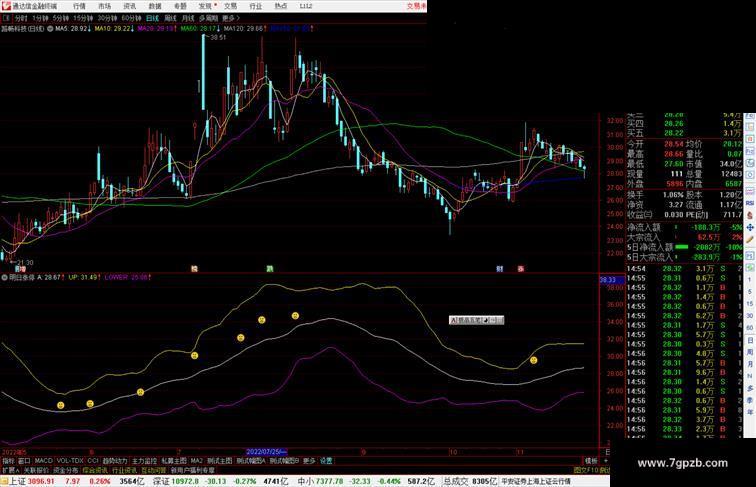Click the small settings icon beside stock name
This screenshot has height=487, width=756.
tap(50, 29)
